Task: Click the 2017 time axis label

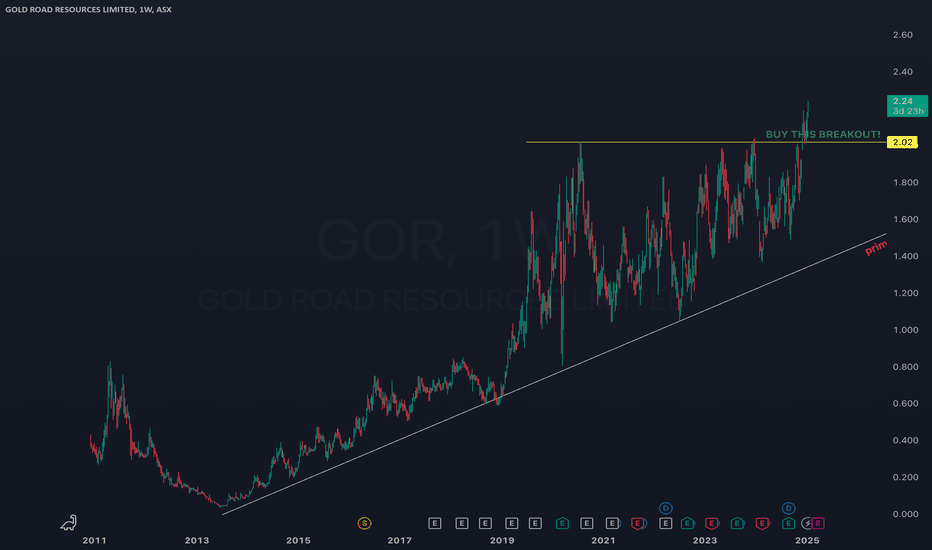Action: [399, 540]
